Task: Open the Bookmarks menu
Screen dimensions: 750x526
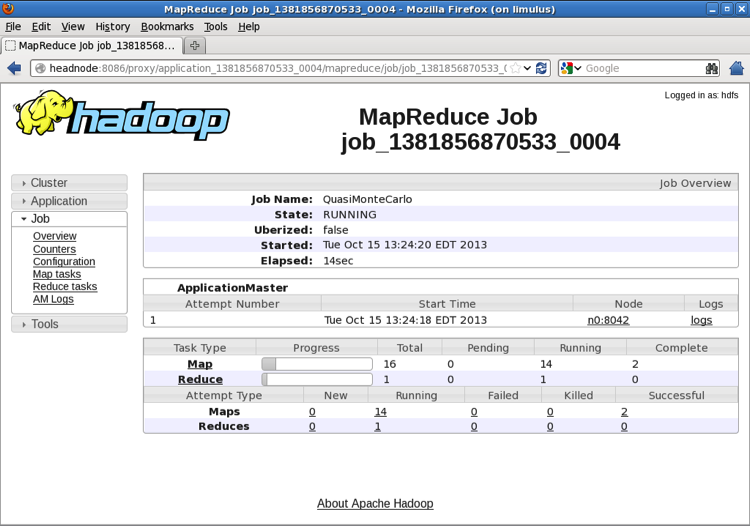Action: pos(167,27)
